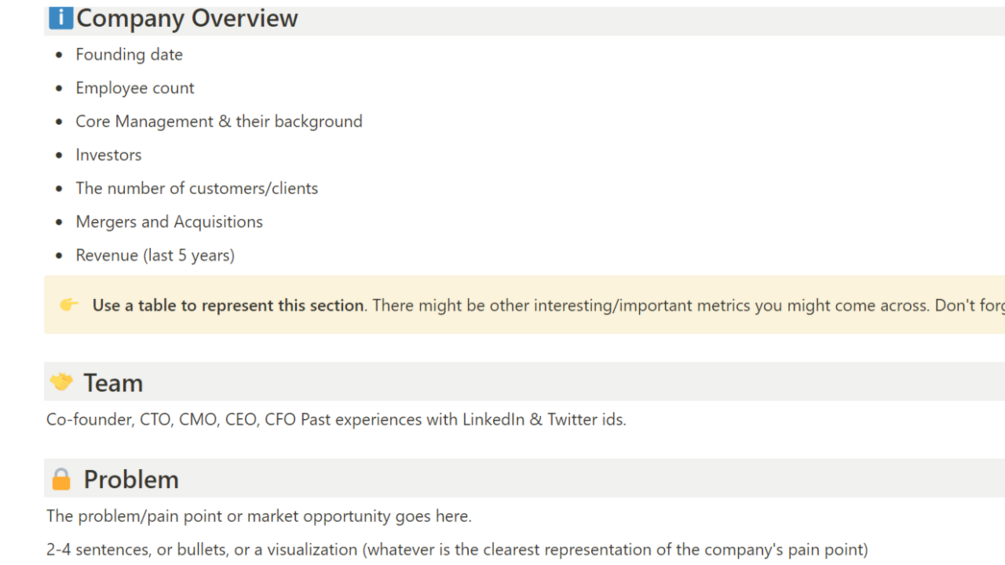Place cursor in Core Management bullet
Viewport: 1005px width, 565px height.
219,121
